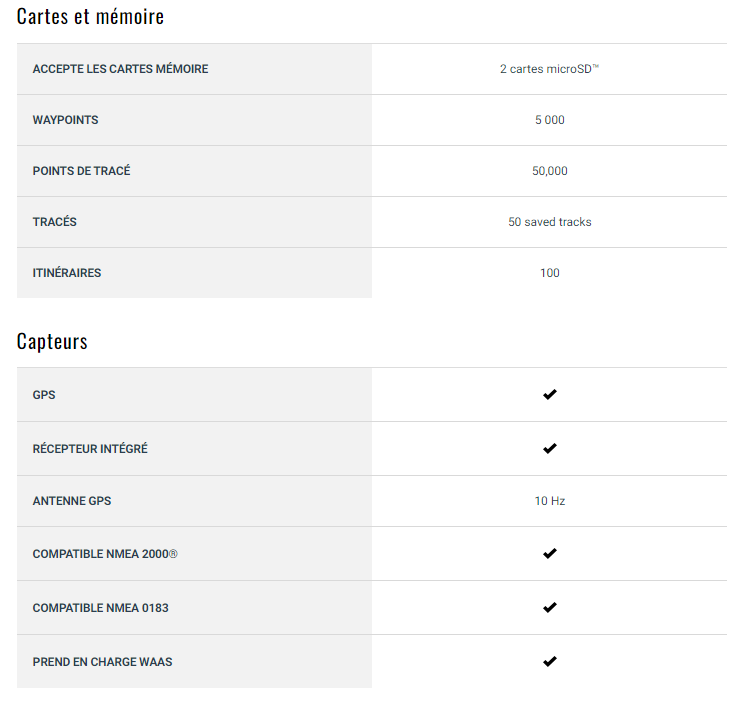
Task: Click the Compatible NMEA 0183 checkmark
Action: click(x=549, y=607)
